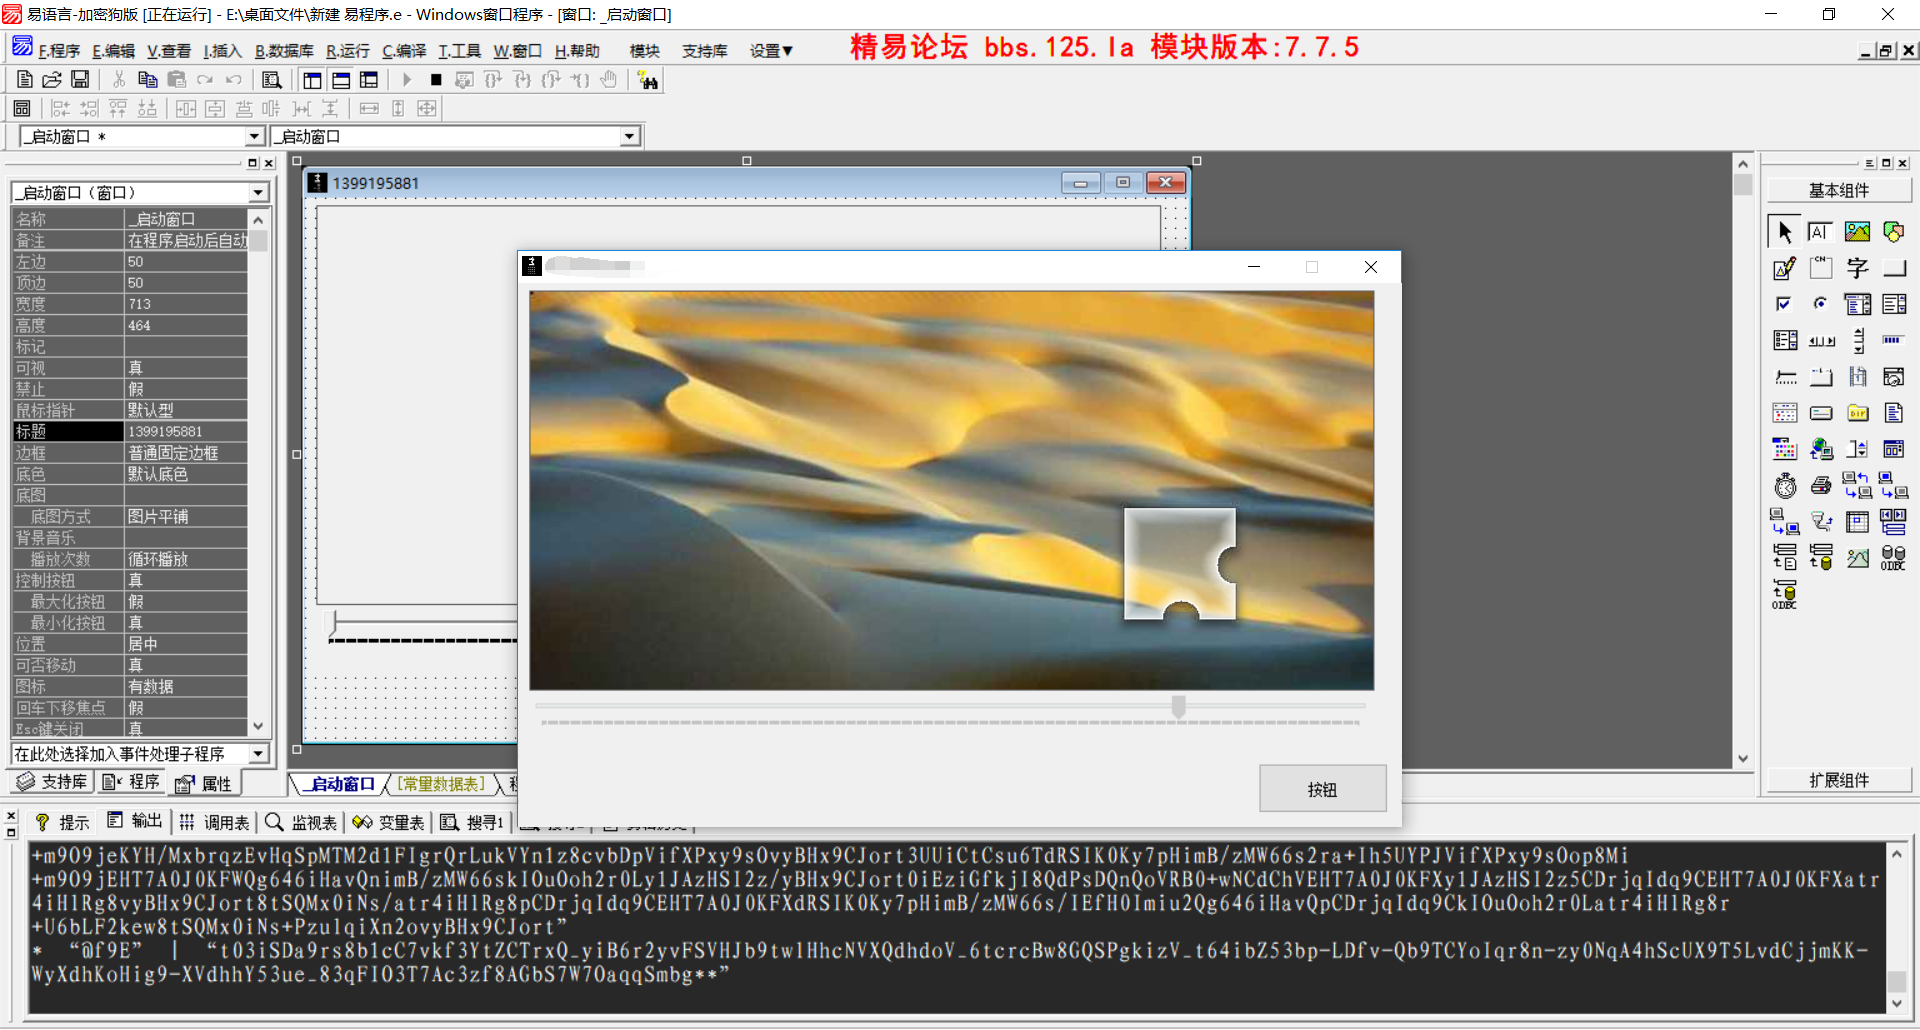The width and height of the screenshot is (1920, 1030).
Task: Select the edit box component in toolbox
Action: pos(1821,232)
